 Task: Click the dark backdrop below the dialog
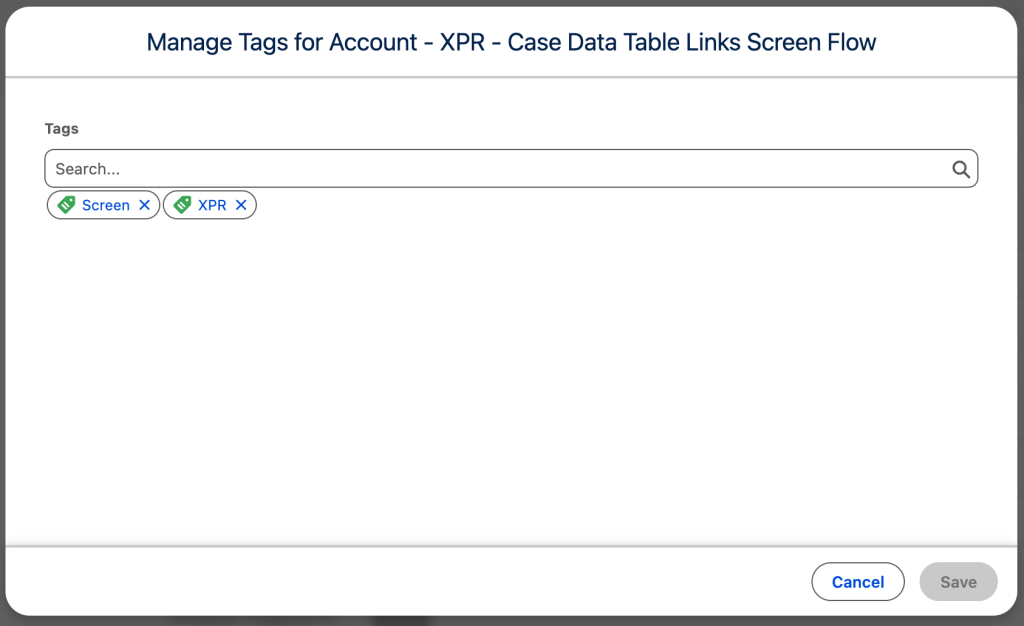511,621
